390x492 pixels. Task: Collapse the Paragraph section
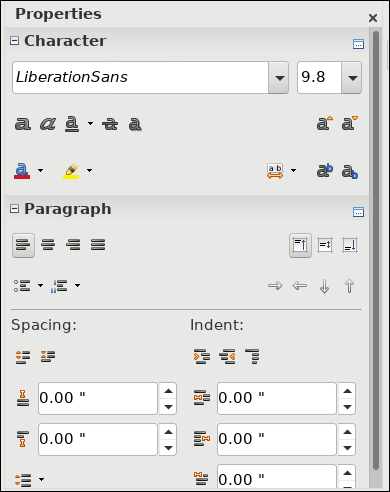pyautogui.click(x=14, y=209)
